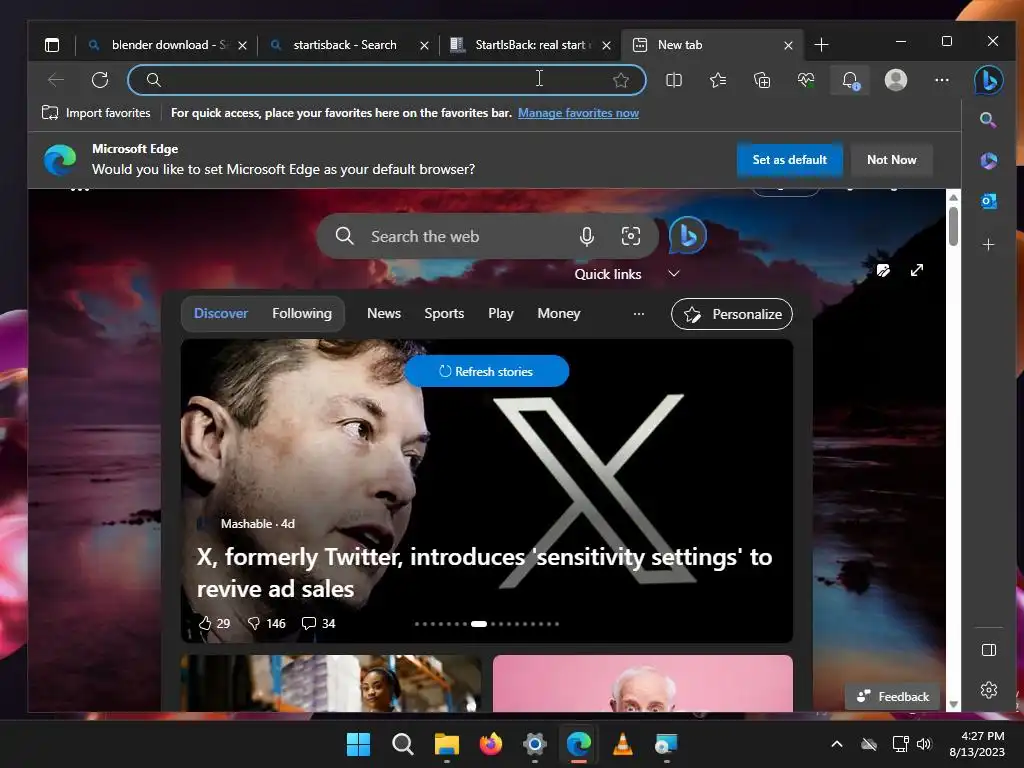Open File Explorer from taskbar
The width and height of the screenshot is (1024, 768).
(447, 744)
